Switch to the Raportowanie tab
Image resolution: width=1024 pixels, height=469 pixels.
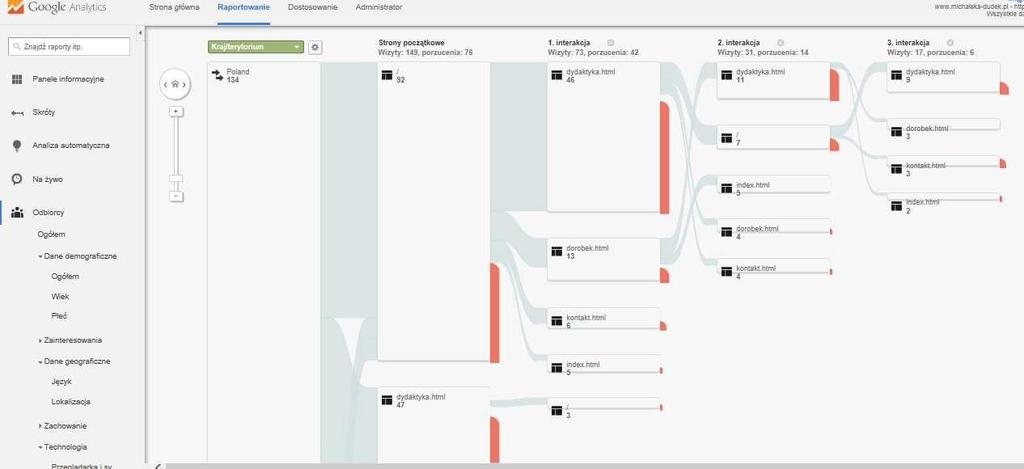pyautogui.click(x=243, y=7)
